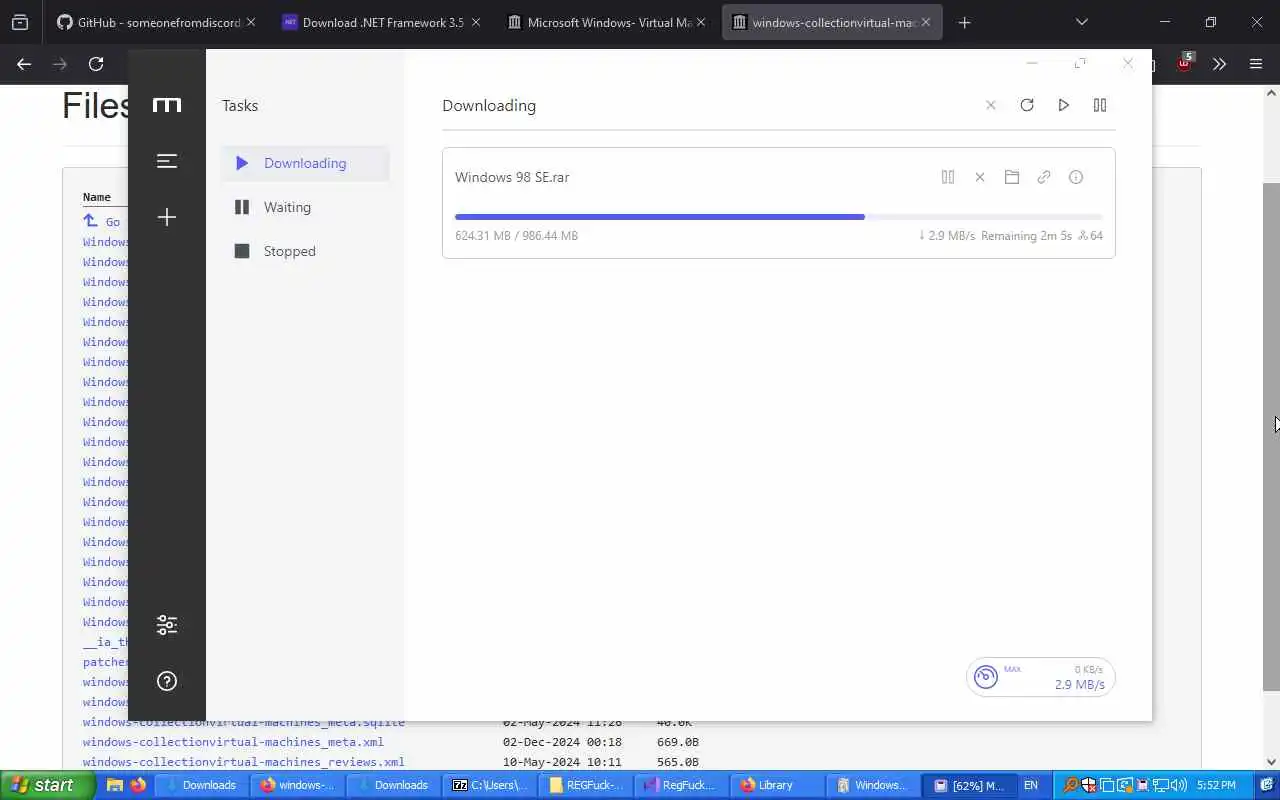
Task: Open the C:\Users taskbar window
Action: pos(490,785)
